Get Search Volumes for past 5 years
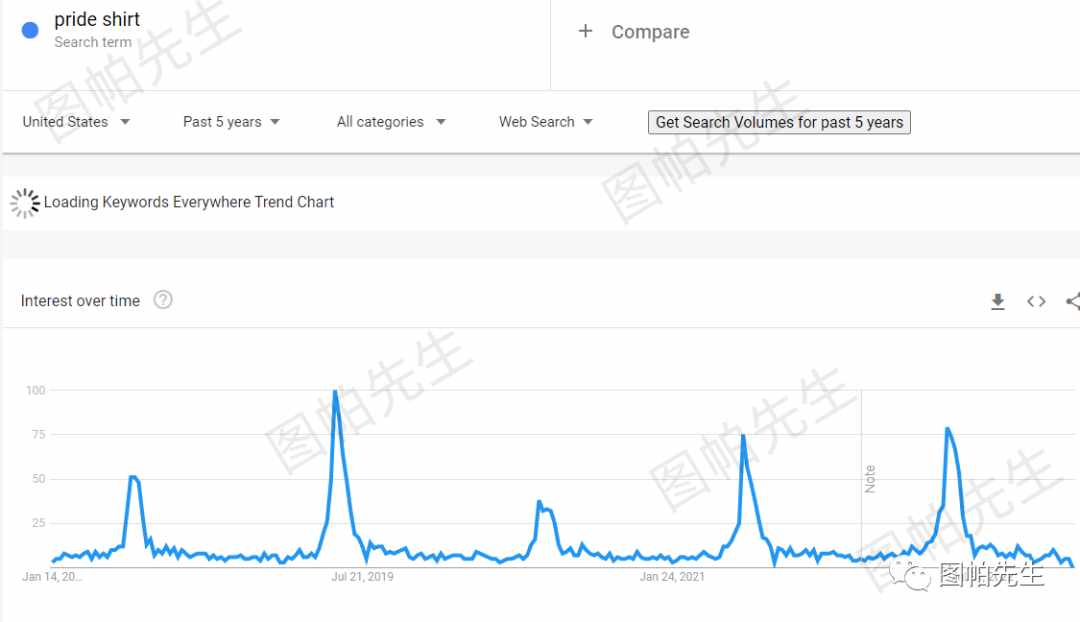This screenshot has width=1080, height=622. (x=779, y=122)
